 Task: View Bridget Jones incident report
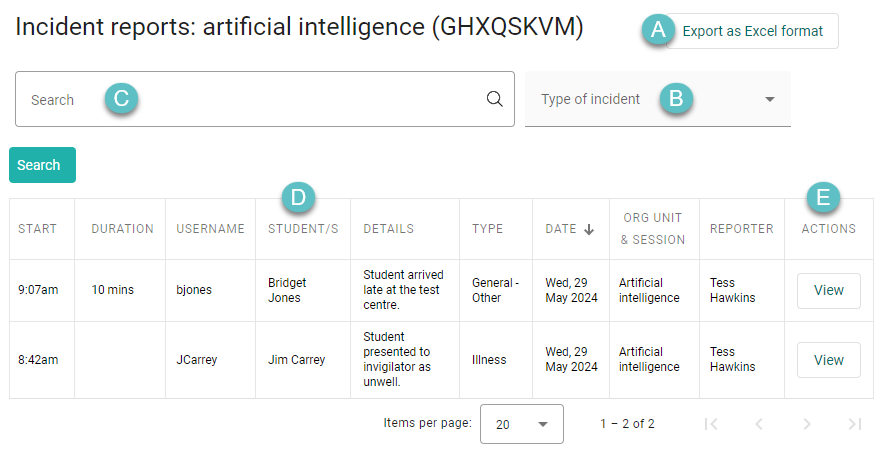tap(828, 290)
